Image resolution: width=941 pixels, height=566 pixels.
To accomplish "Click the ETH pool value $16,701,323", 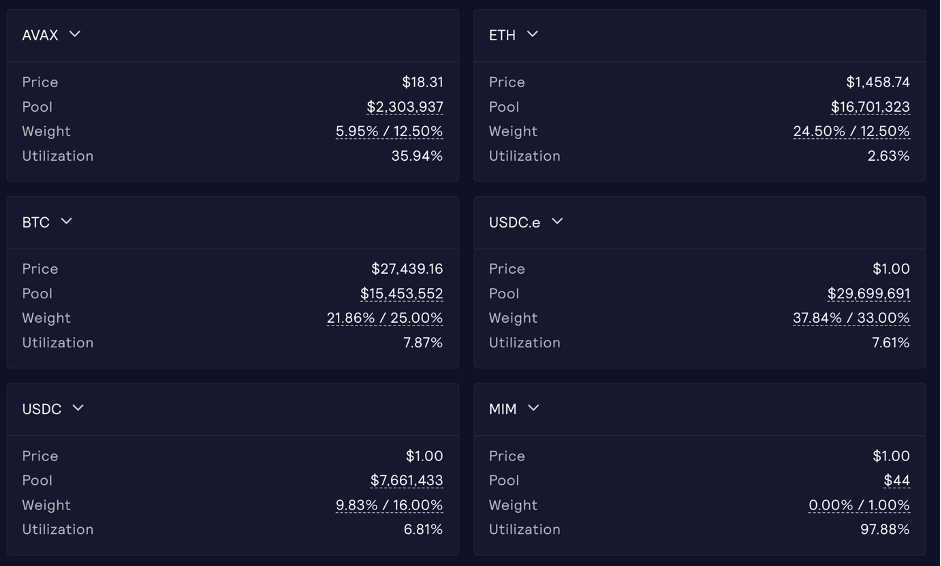I will (870, 107).
